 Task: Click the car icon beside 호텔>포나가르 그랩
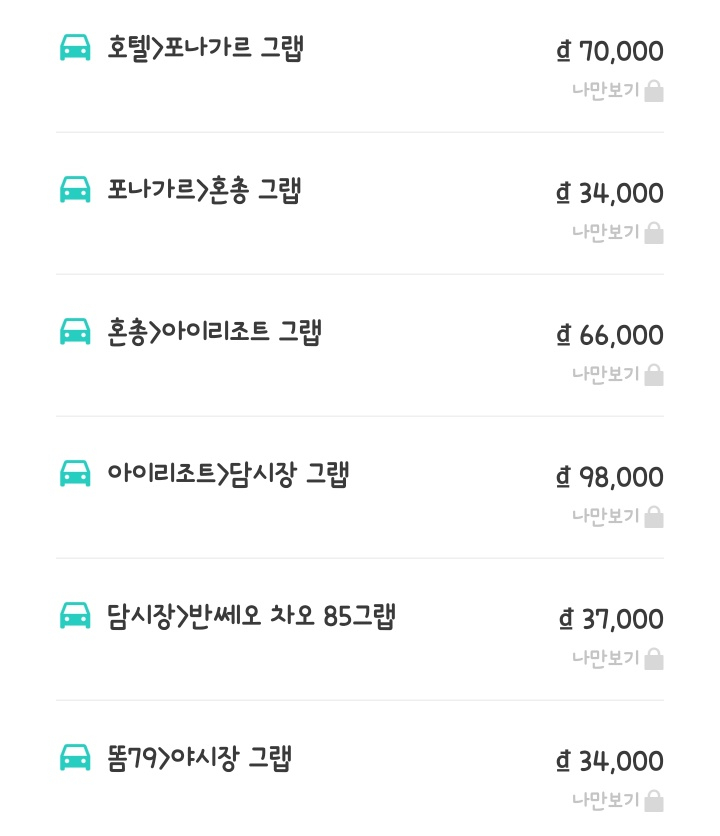pos(75,48)
